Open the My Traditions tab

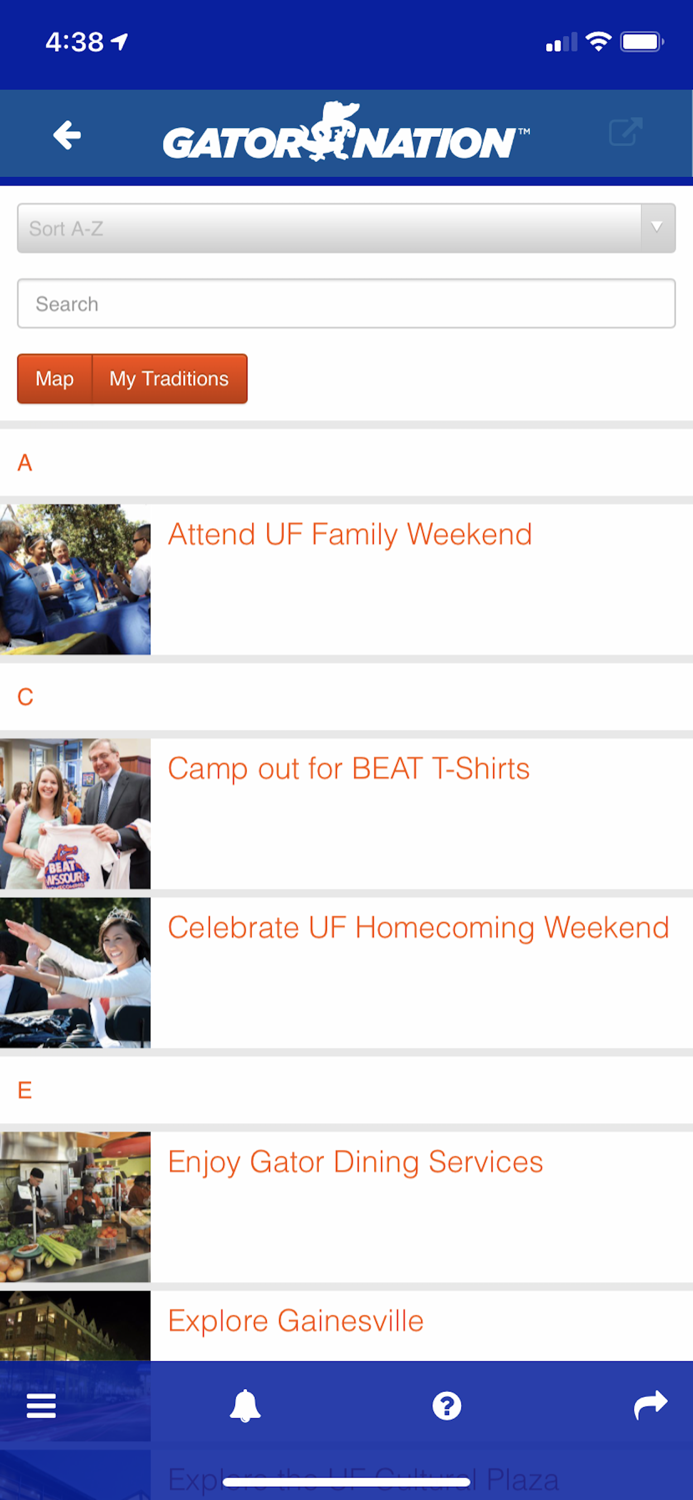click(x=168, y=378)
